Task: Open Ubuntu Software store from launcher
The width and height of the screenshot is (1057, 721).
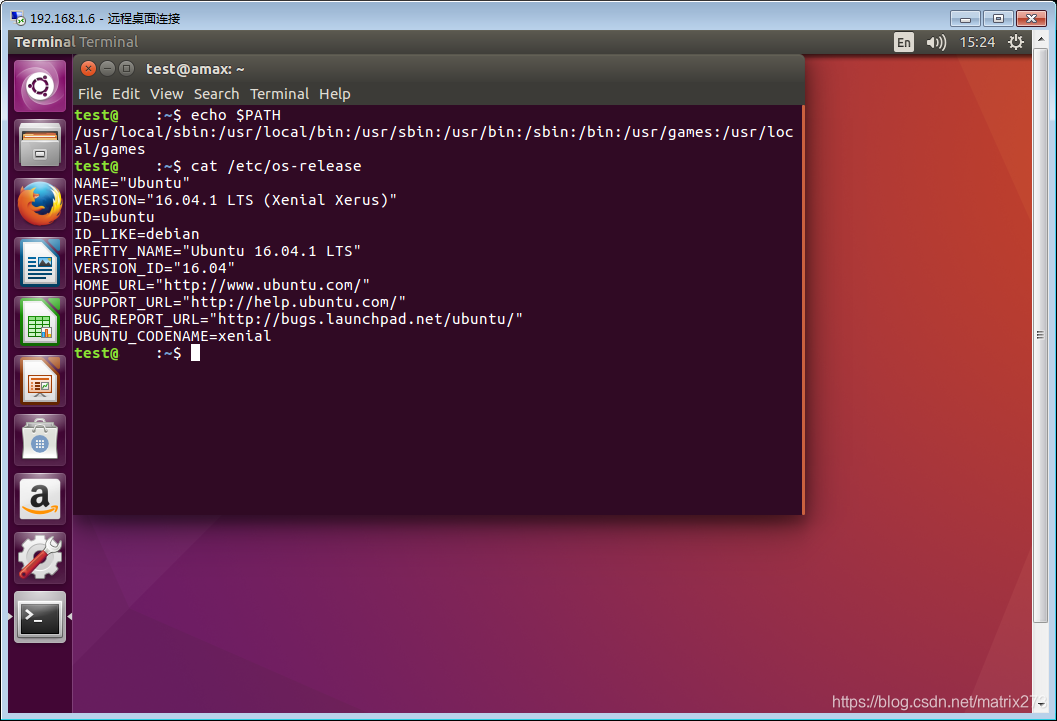Action: pyautogui.click(x=40, y=439)
